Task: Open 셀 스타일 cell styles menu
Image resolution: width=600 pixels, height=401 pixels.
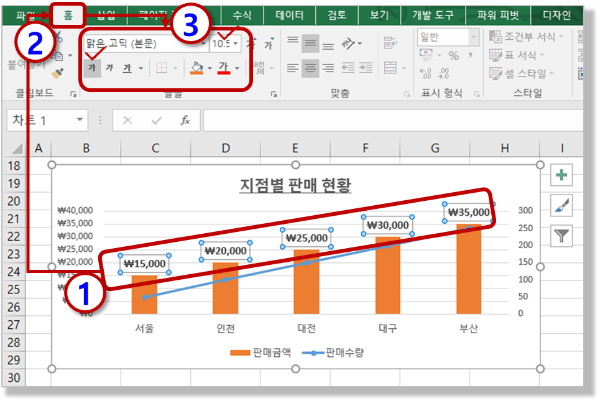Action: pos(522,73)
